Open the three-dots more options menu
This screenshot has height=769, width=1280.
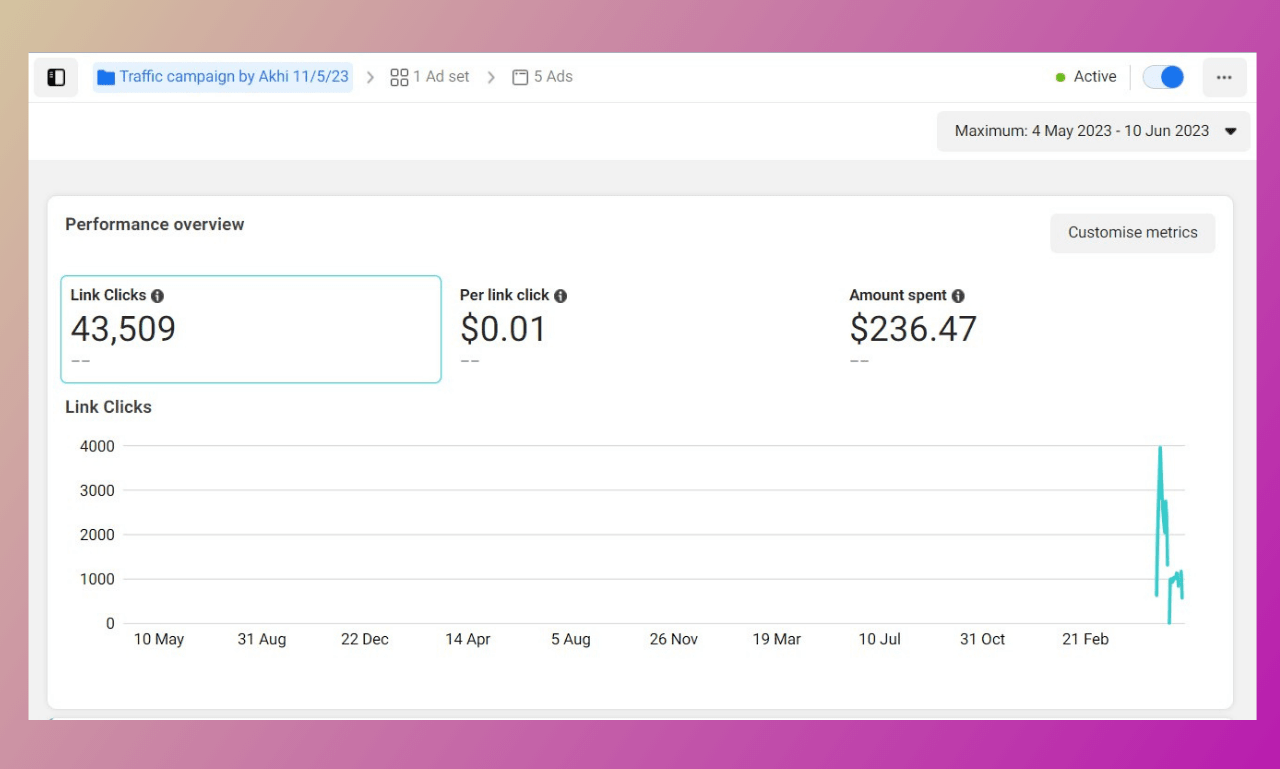1224,77
